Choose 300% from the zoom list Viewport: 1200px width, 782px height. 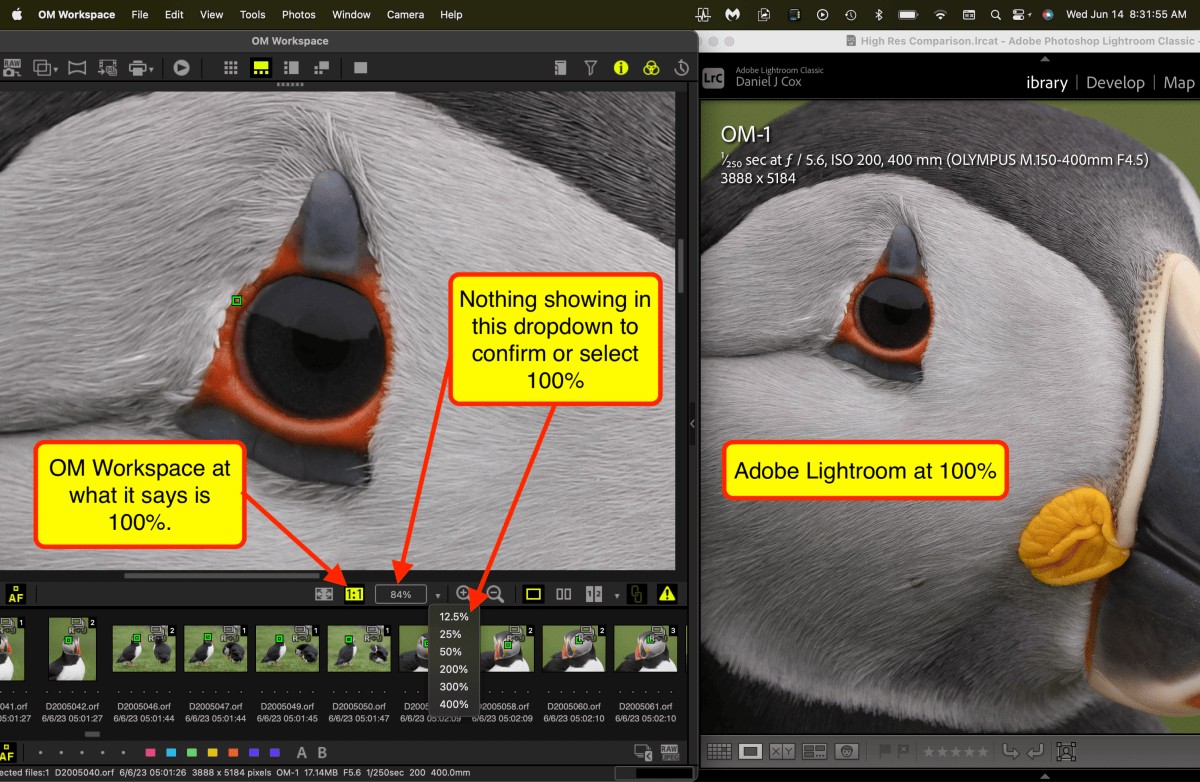pyautogui.click(x=454, y=687)
